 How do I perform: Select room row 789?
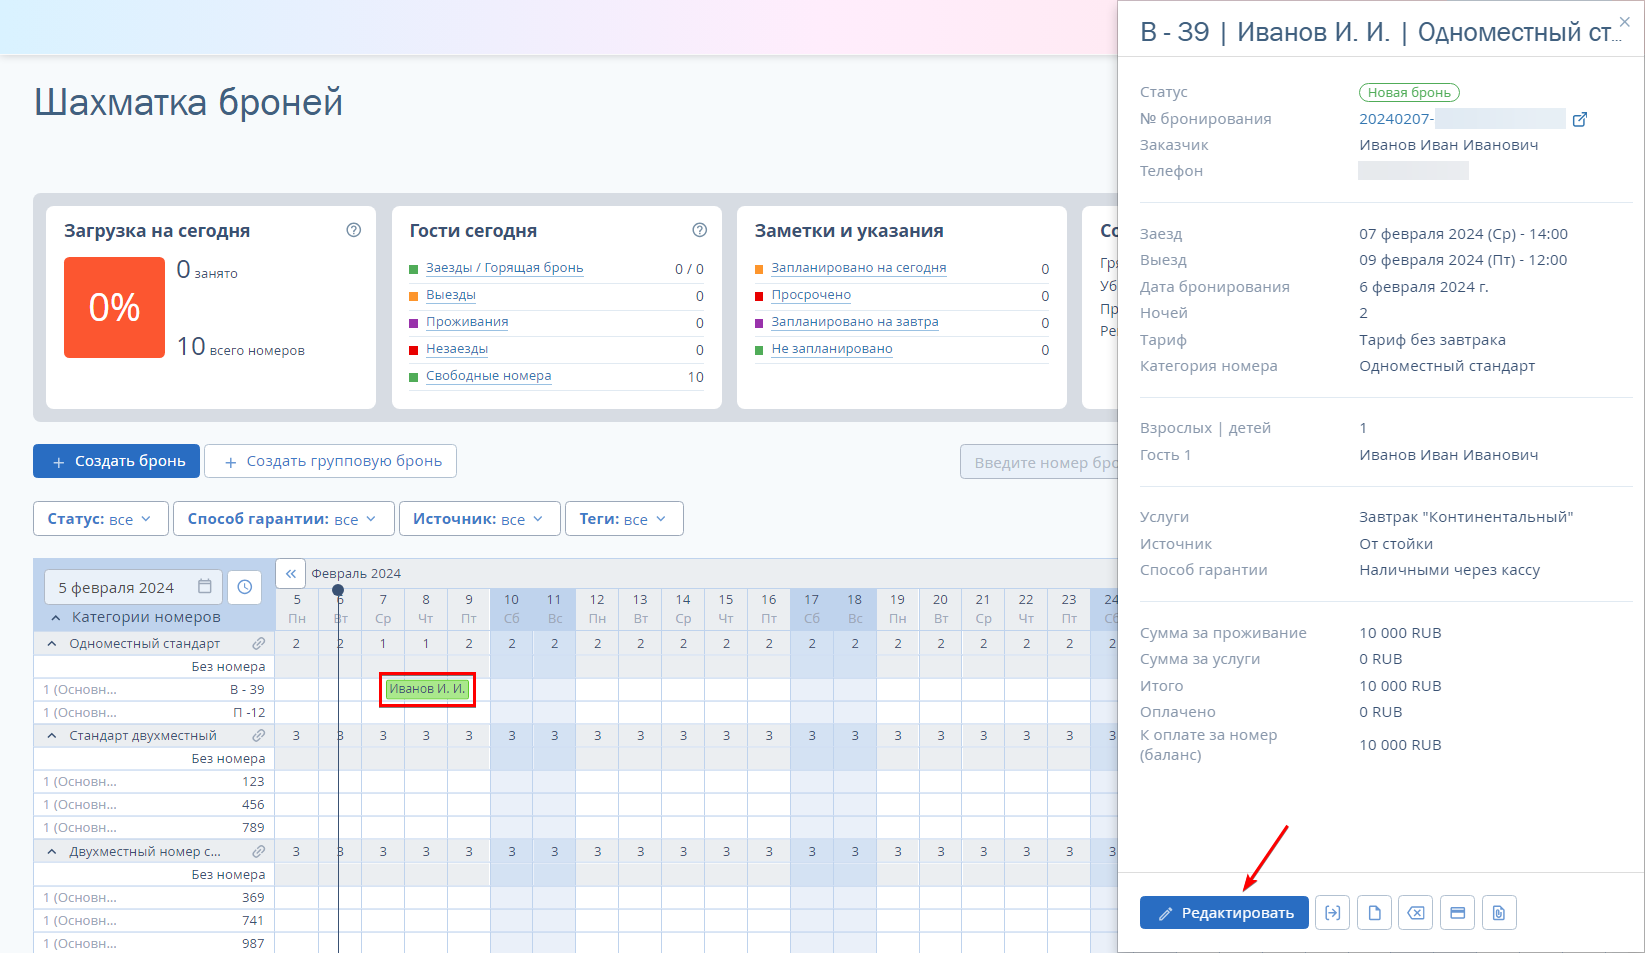point(154,828)
